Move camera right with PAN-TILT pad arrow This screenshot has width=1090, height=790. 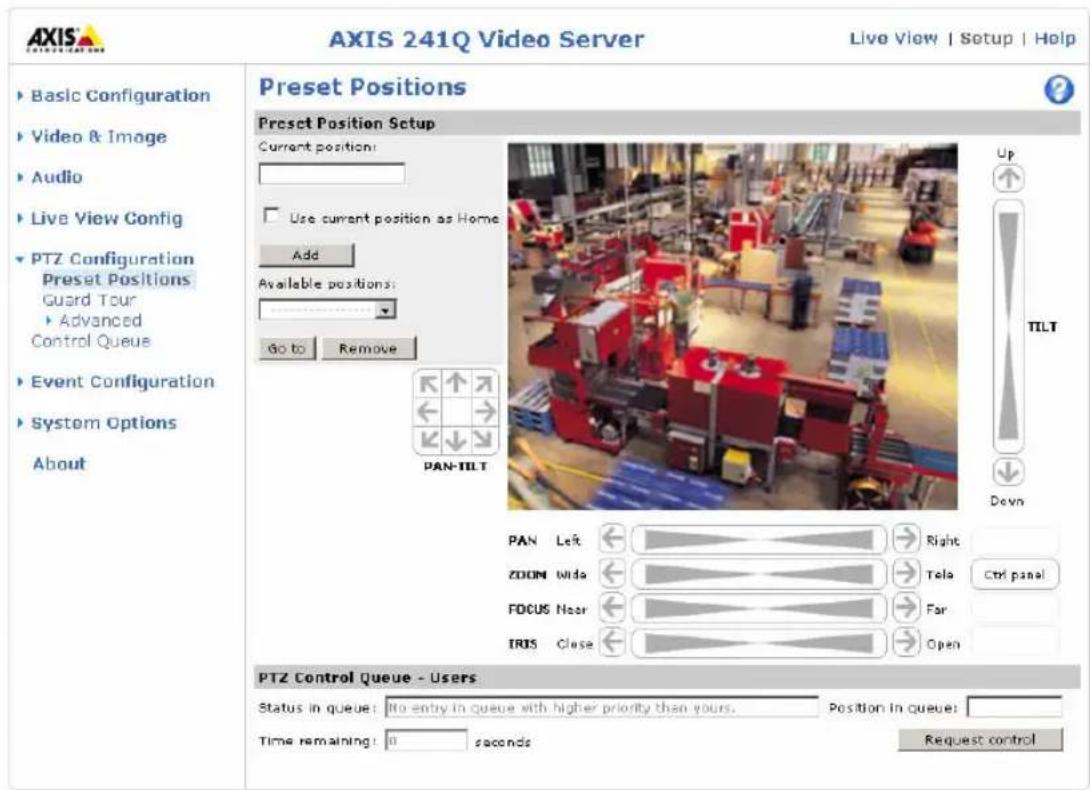[485, 412]
